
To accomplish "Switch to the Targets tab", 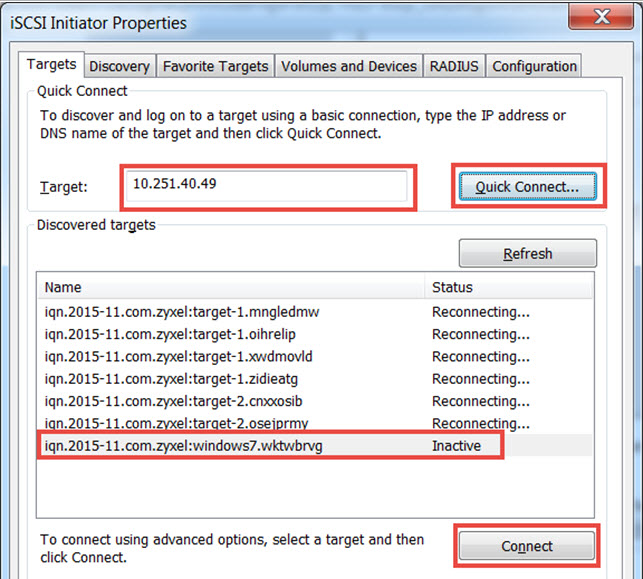I will point(51,65).
